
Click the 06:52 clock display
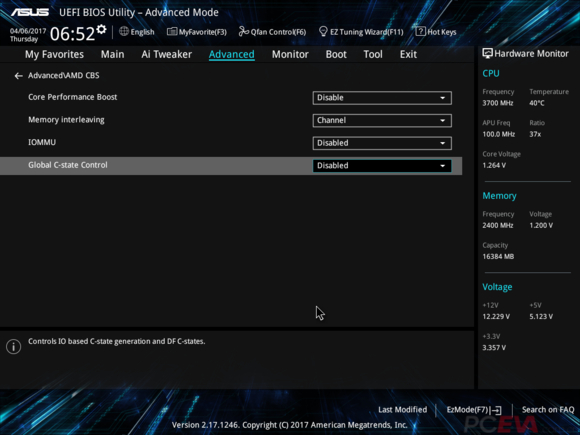coord(72,34)
